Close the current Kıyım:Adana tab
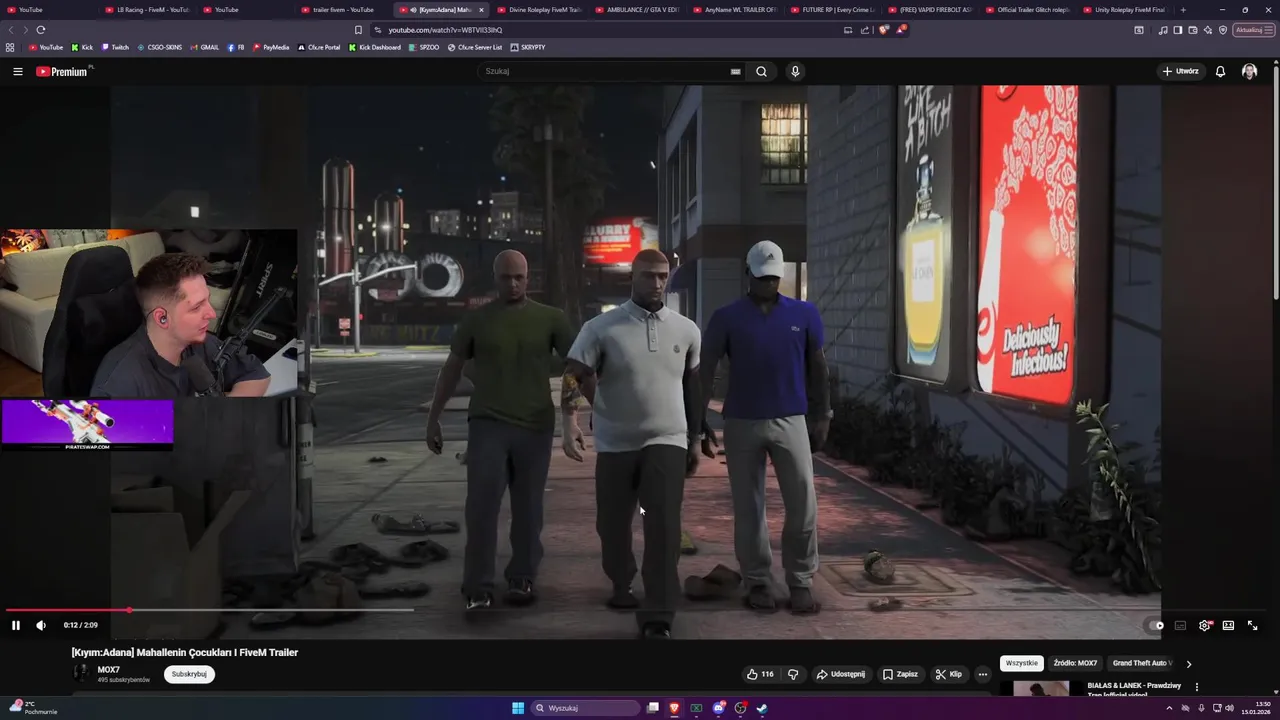This screenshot has height=720, width=1280. (481, 10)
